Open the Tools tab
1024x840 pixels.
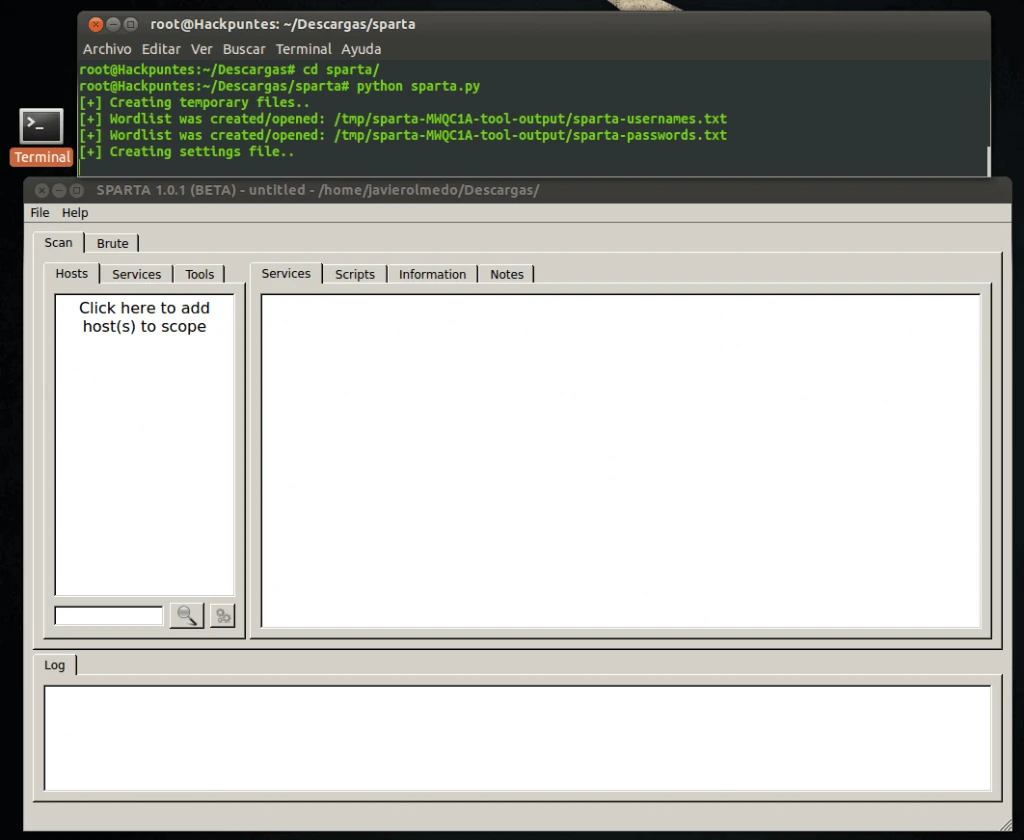pyautogui.click(x=199, y=274)
